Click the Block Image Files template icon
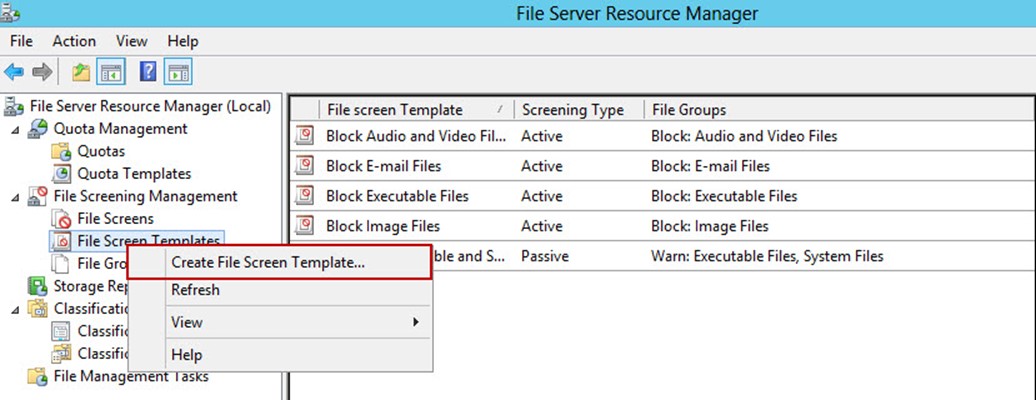1036x400 pixels. 305,226
